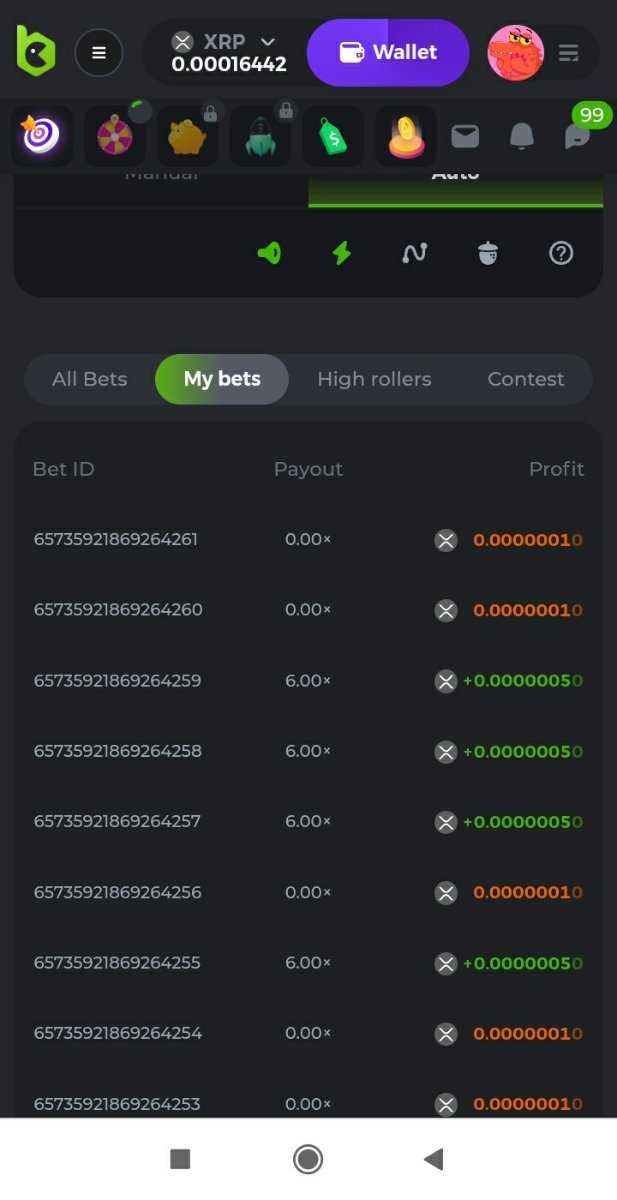Screen dimensions: 617x1200
Task: Open the gold coin bonus icon
Action: coord(406,136)
